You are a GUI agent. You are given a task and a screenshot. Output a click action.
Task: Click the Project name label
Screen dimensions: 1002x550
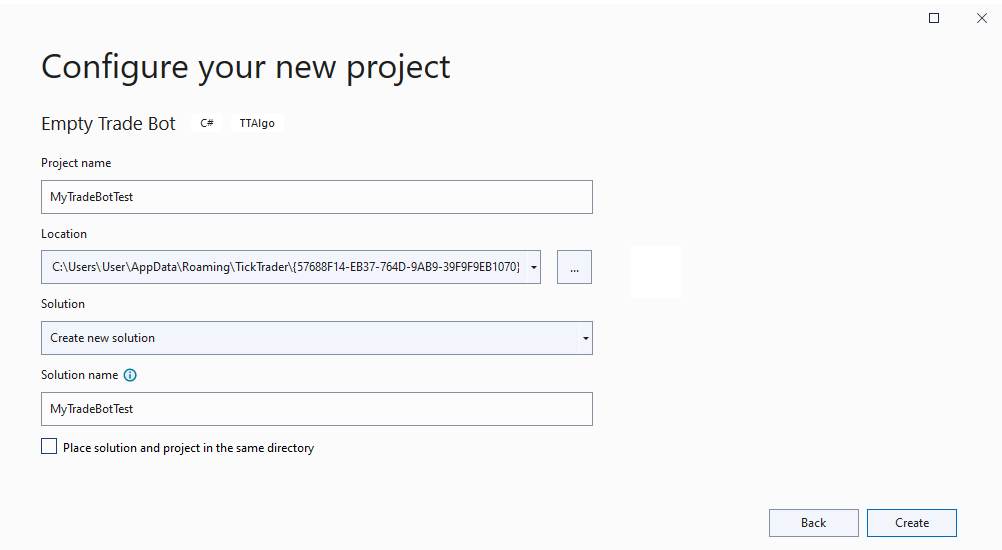click(76, 163)
